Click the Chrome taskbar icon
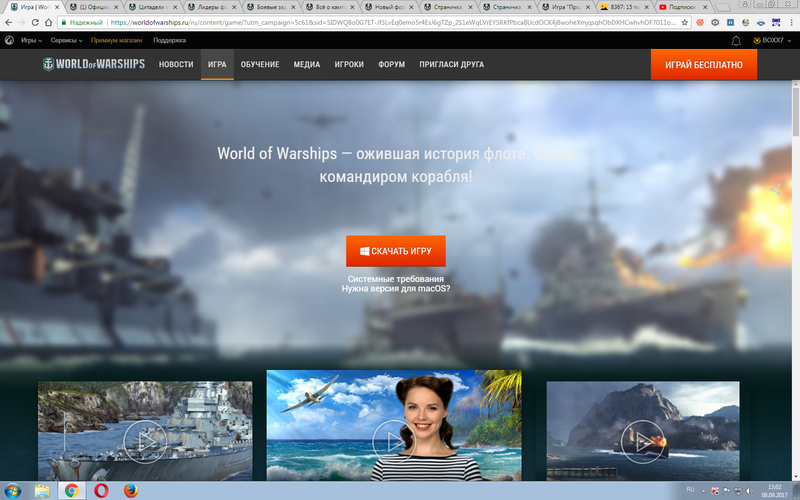 point(71,491)
